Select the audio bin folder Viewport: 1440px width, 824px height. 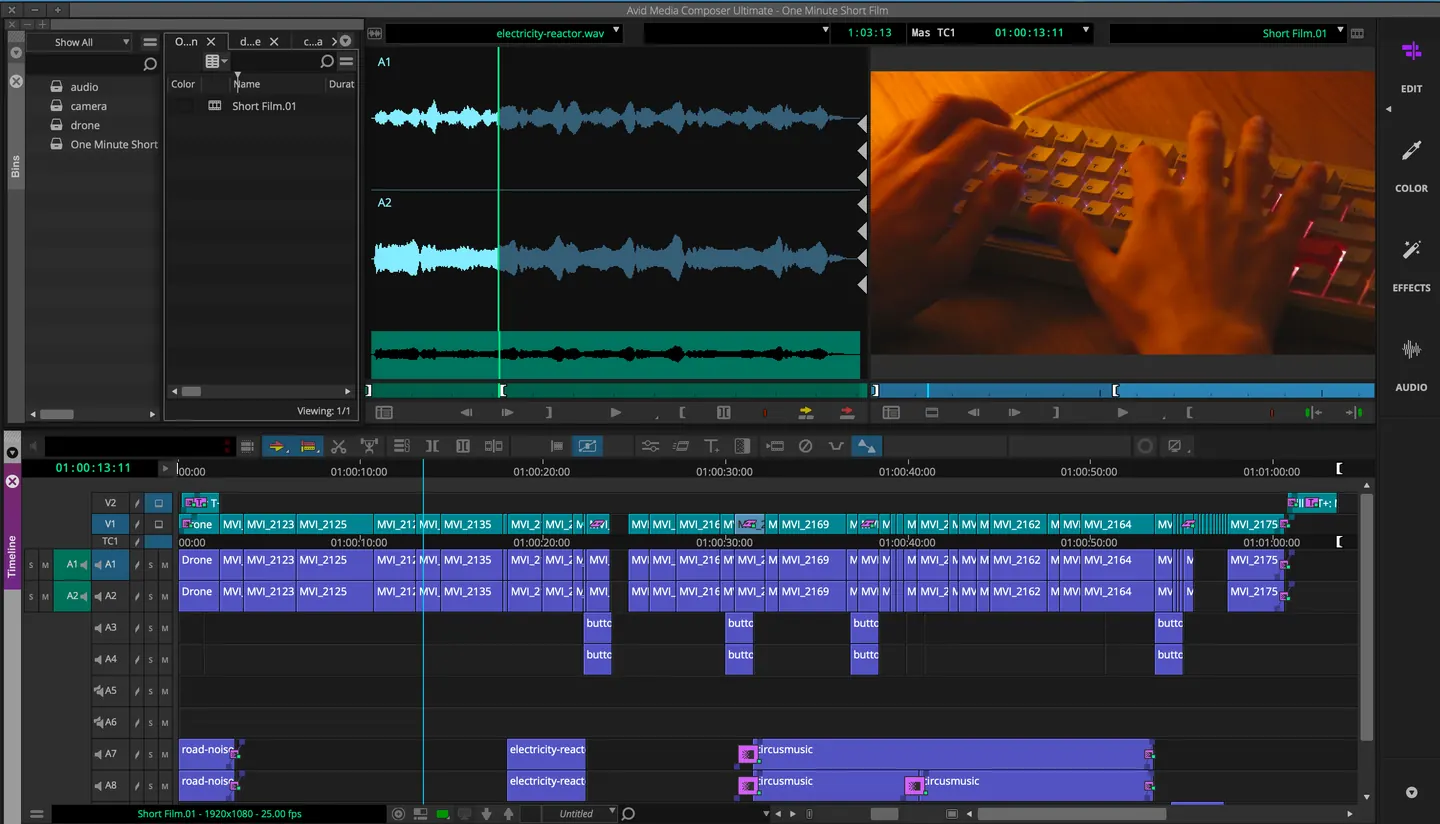click(84, 87)
